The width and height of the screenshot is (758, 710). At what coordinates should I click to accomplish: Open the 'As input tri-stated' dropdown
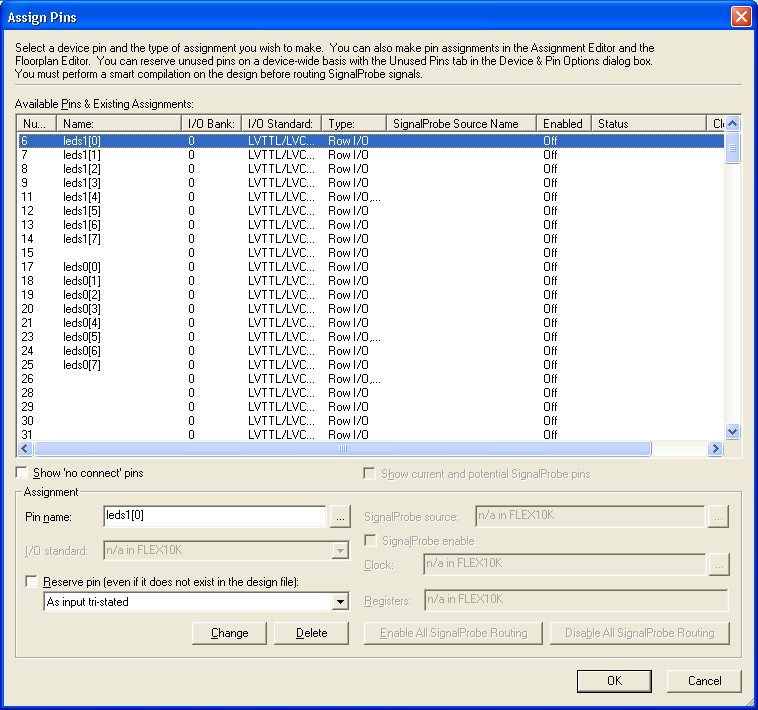pos(340,602)
